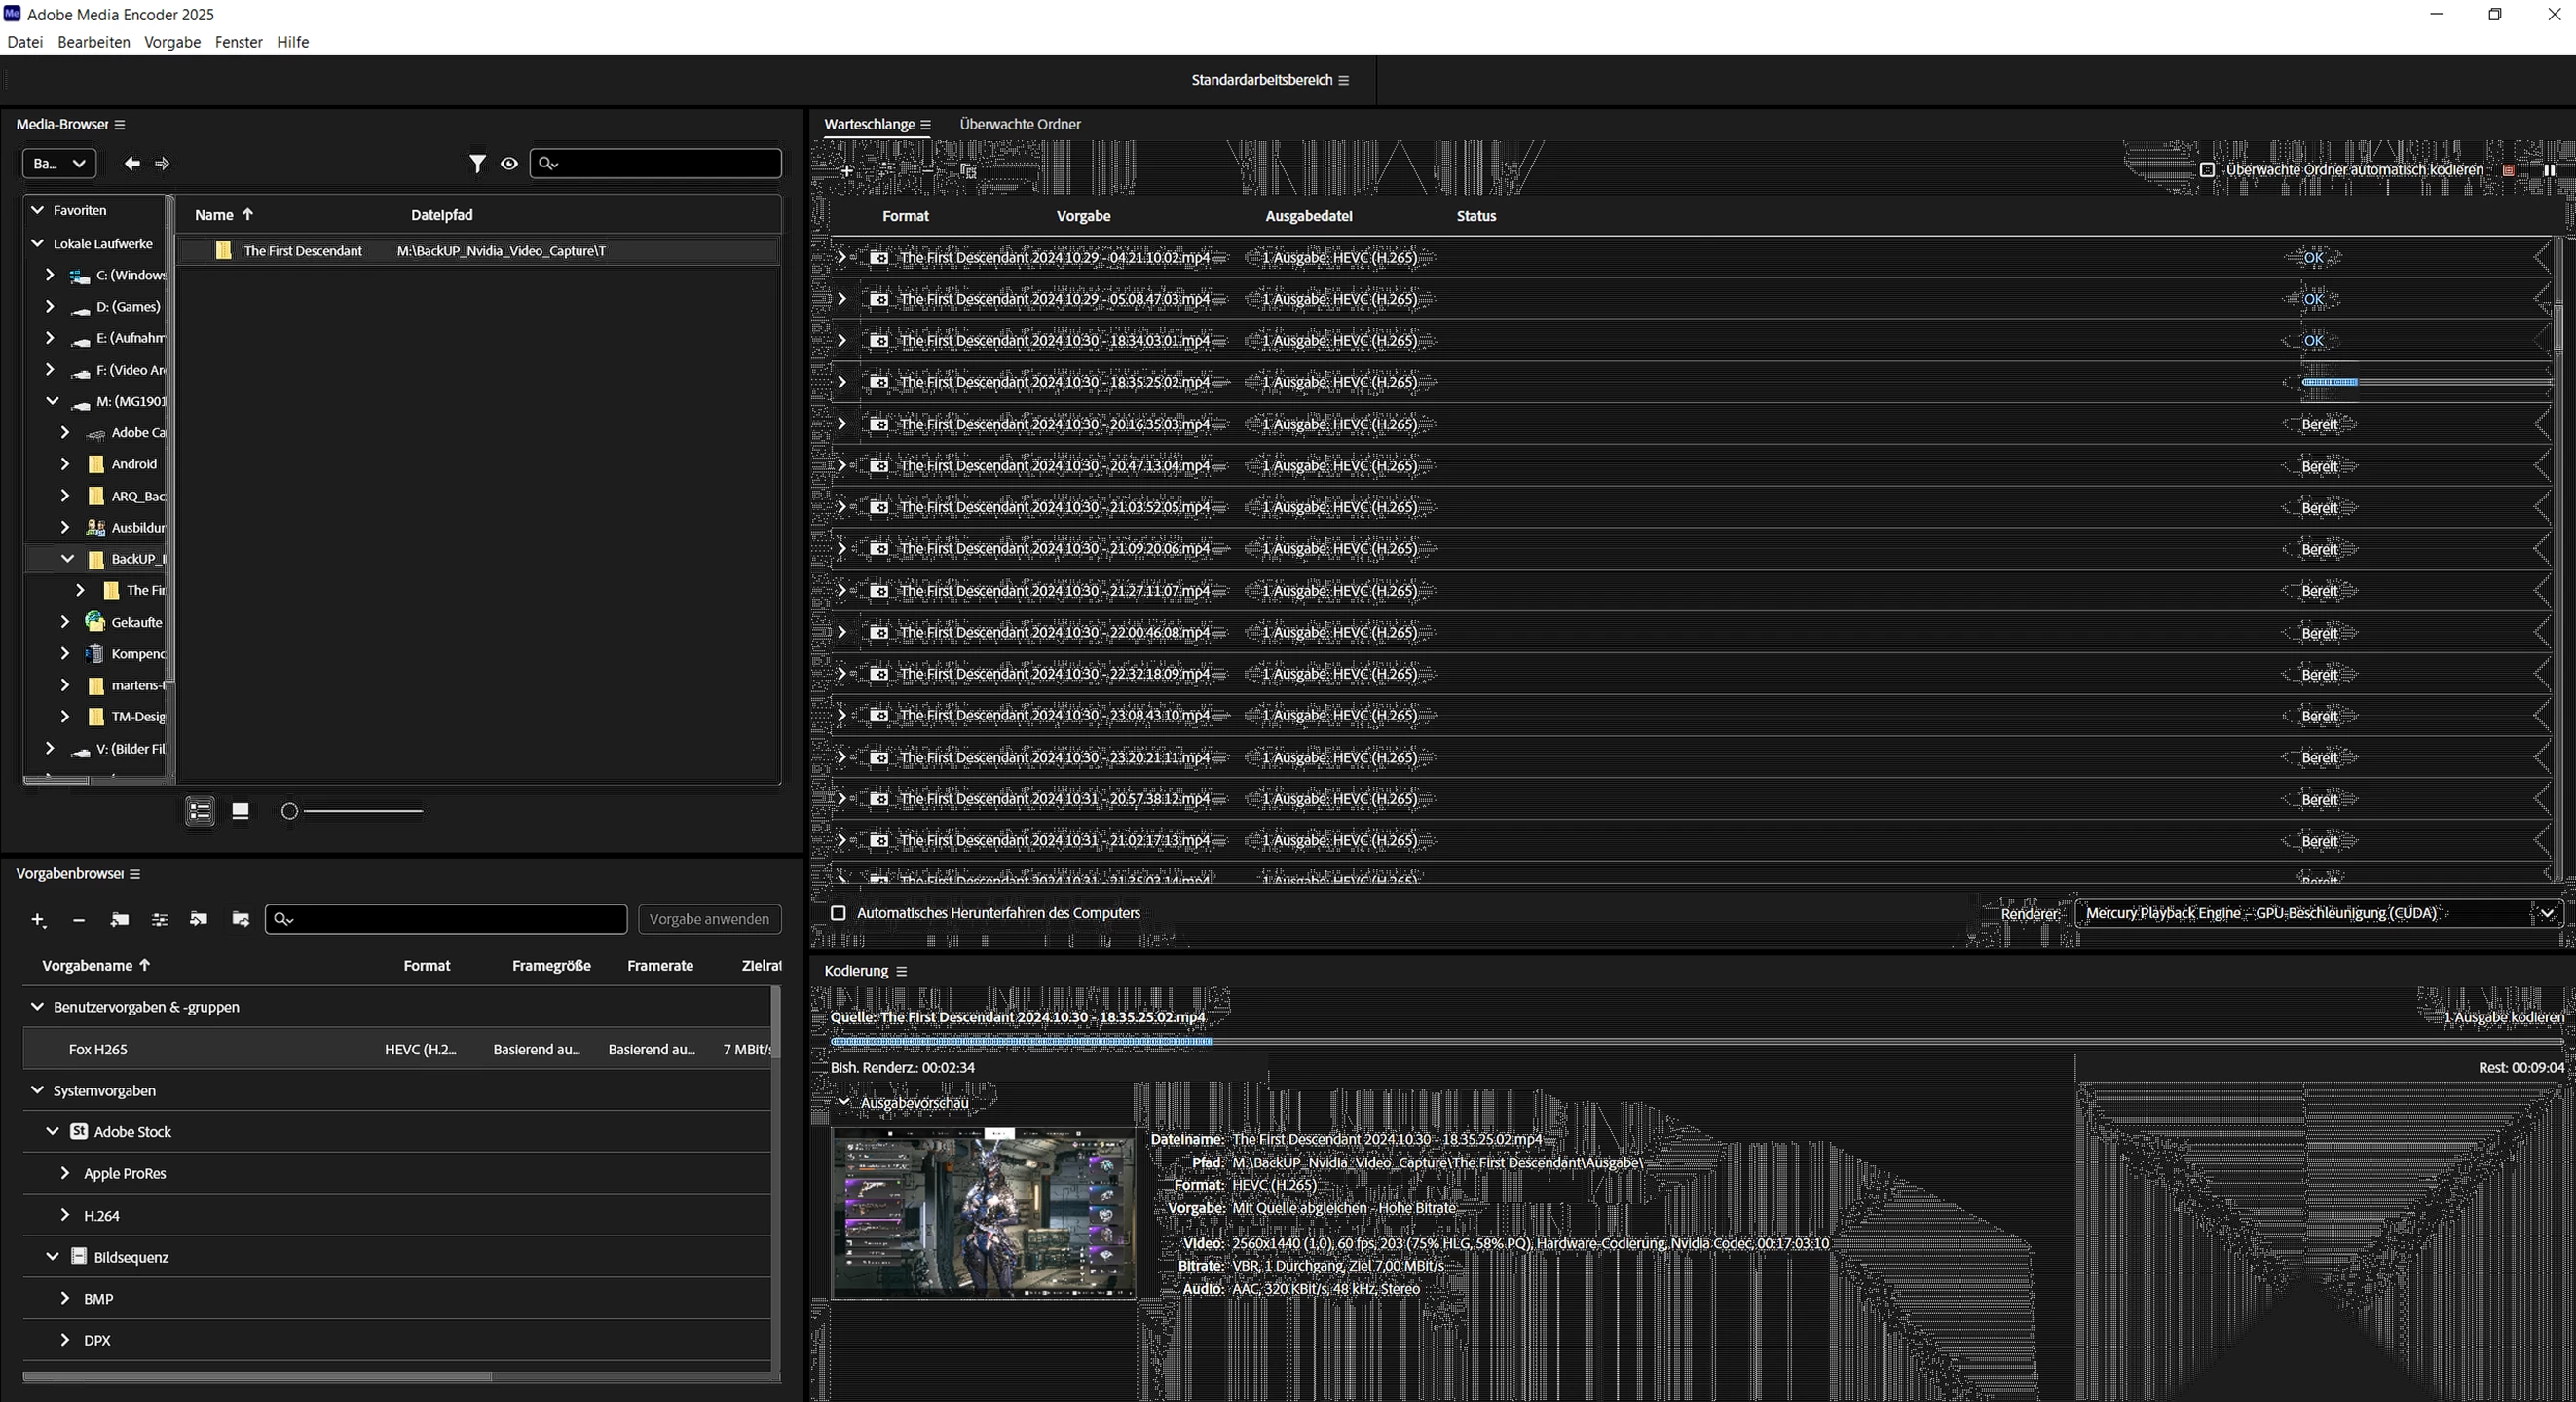Image resolution: width=2576 pixels, height=1402 pixels.
Task: Click the Vorgabe anwenden button
Action: click(x=709, y=919)
